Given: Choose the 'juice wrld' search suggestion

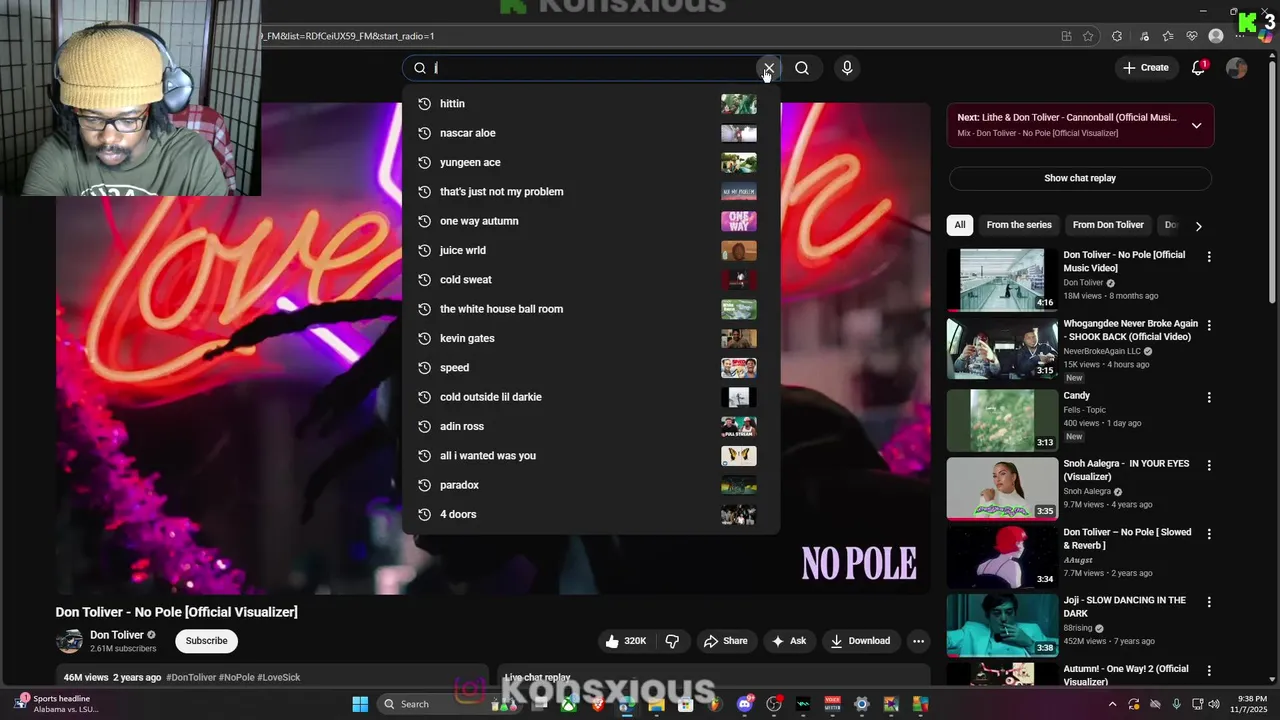Looking at the screenshot, I should tap(590, 250).
